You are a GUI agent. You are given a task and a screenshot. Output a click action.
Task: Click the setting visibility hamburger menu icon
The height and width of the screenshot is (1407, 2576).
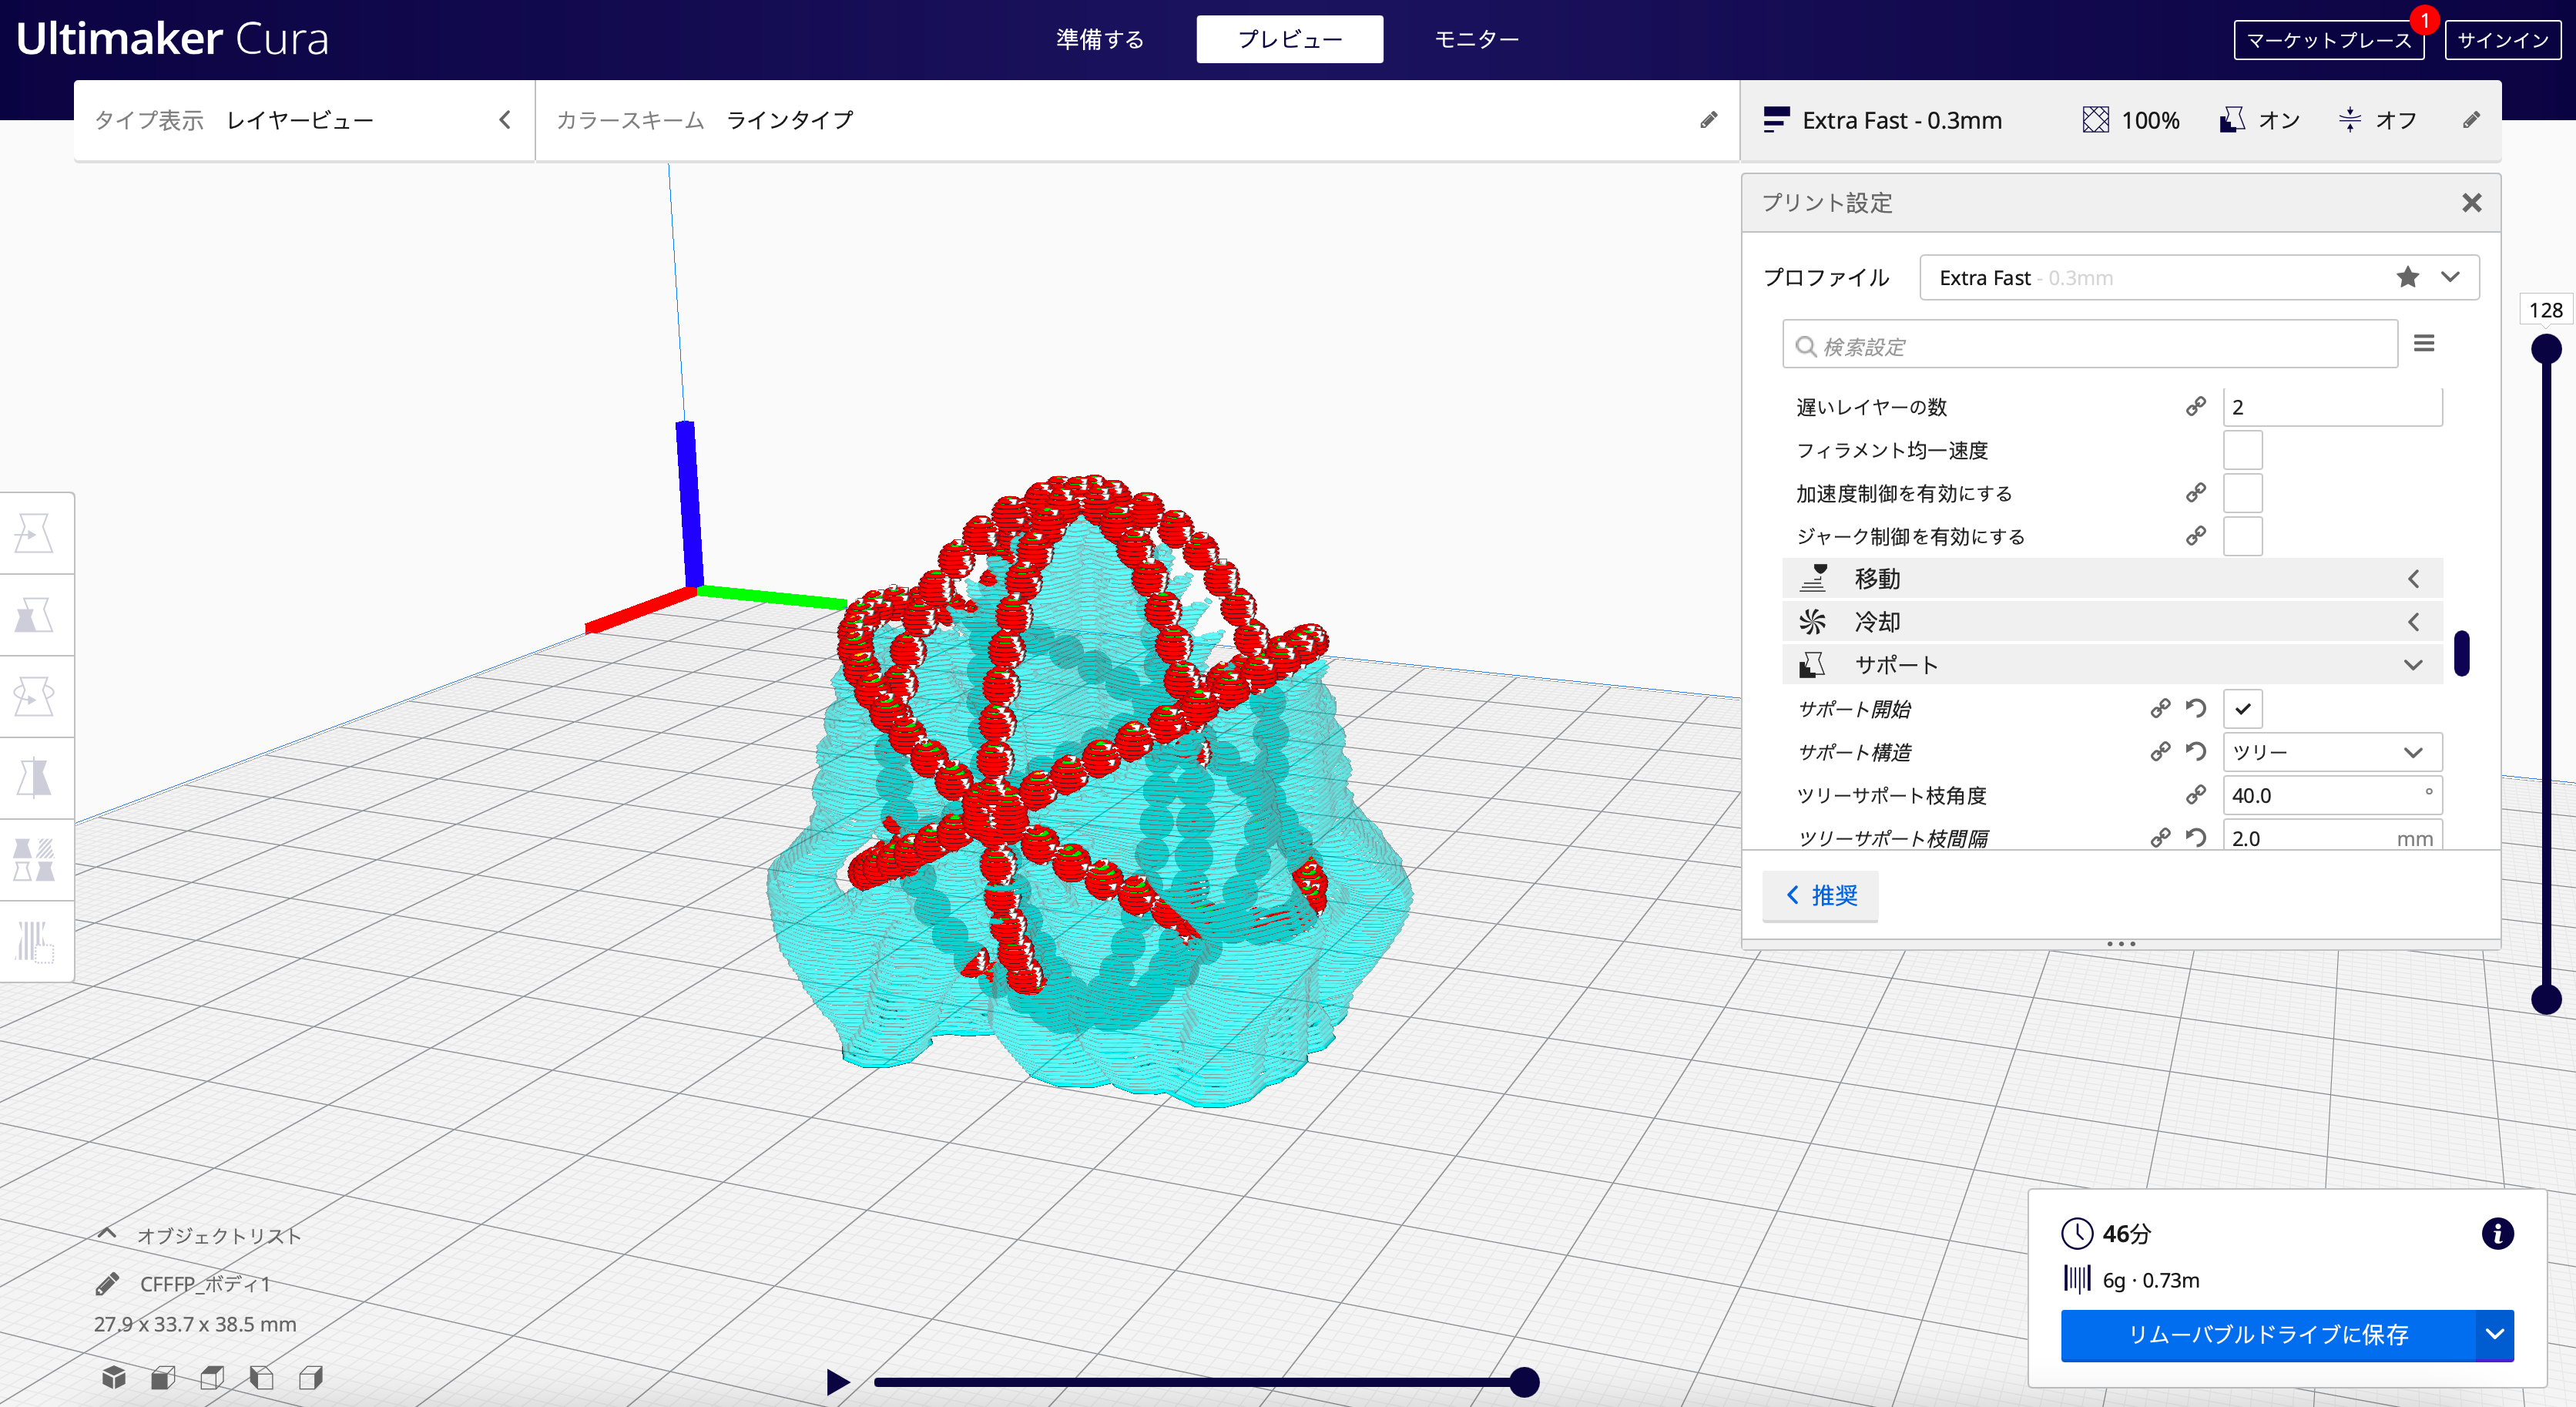(x=2423, y=344)
